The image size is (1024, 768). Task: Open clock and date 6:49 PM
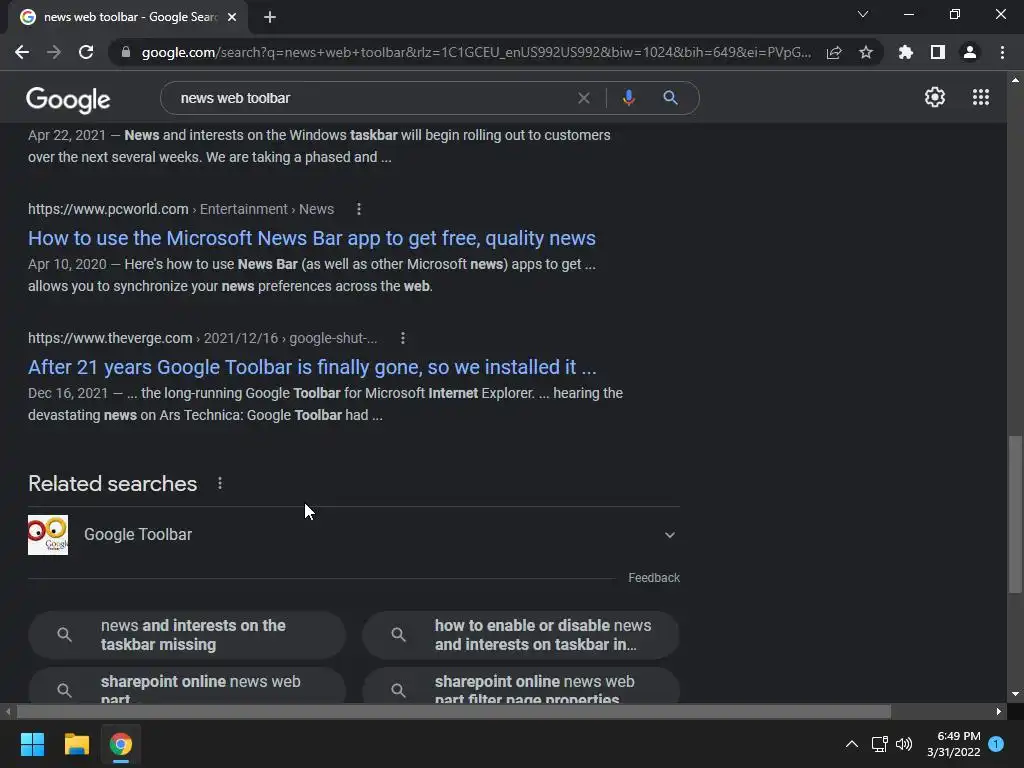tap(953, 744)
